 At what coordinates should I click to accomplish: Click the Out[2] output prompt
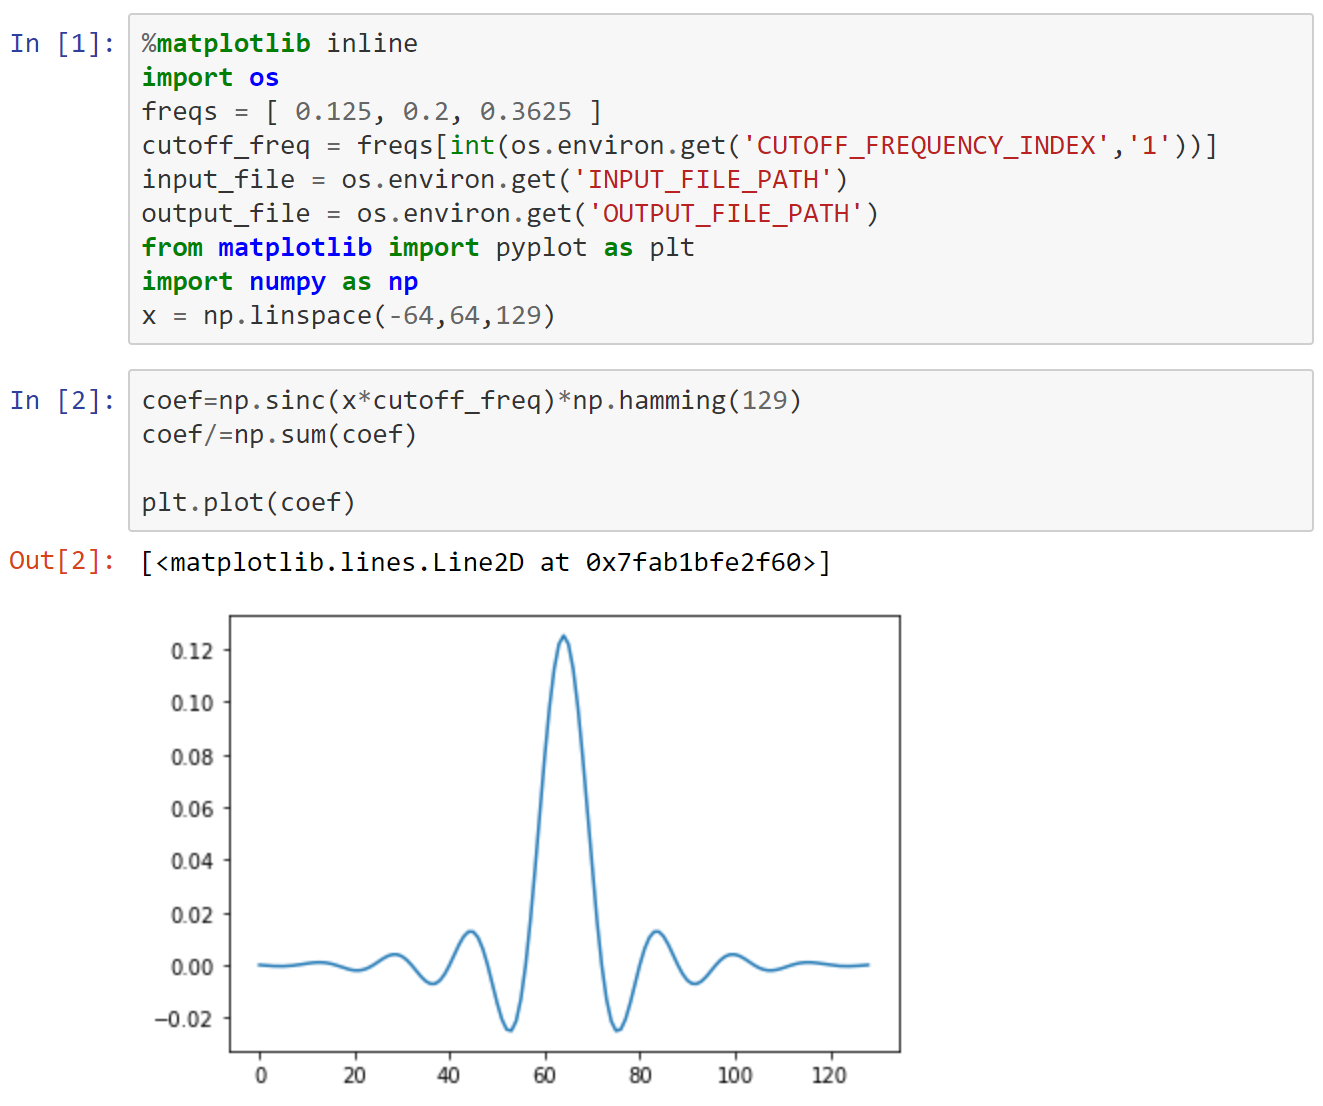coord(62,561)
